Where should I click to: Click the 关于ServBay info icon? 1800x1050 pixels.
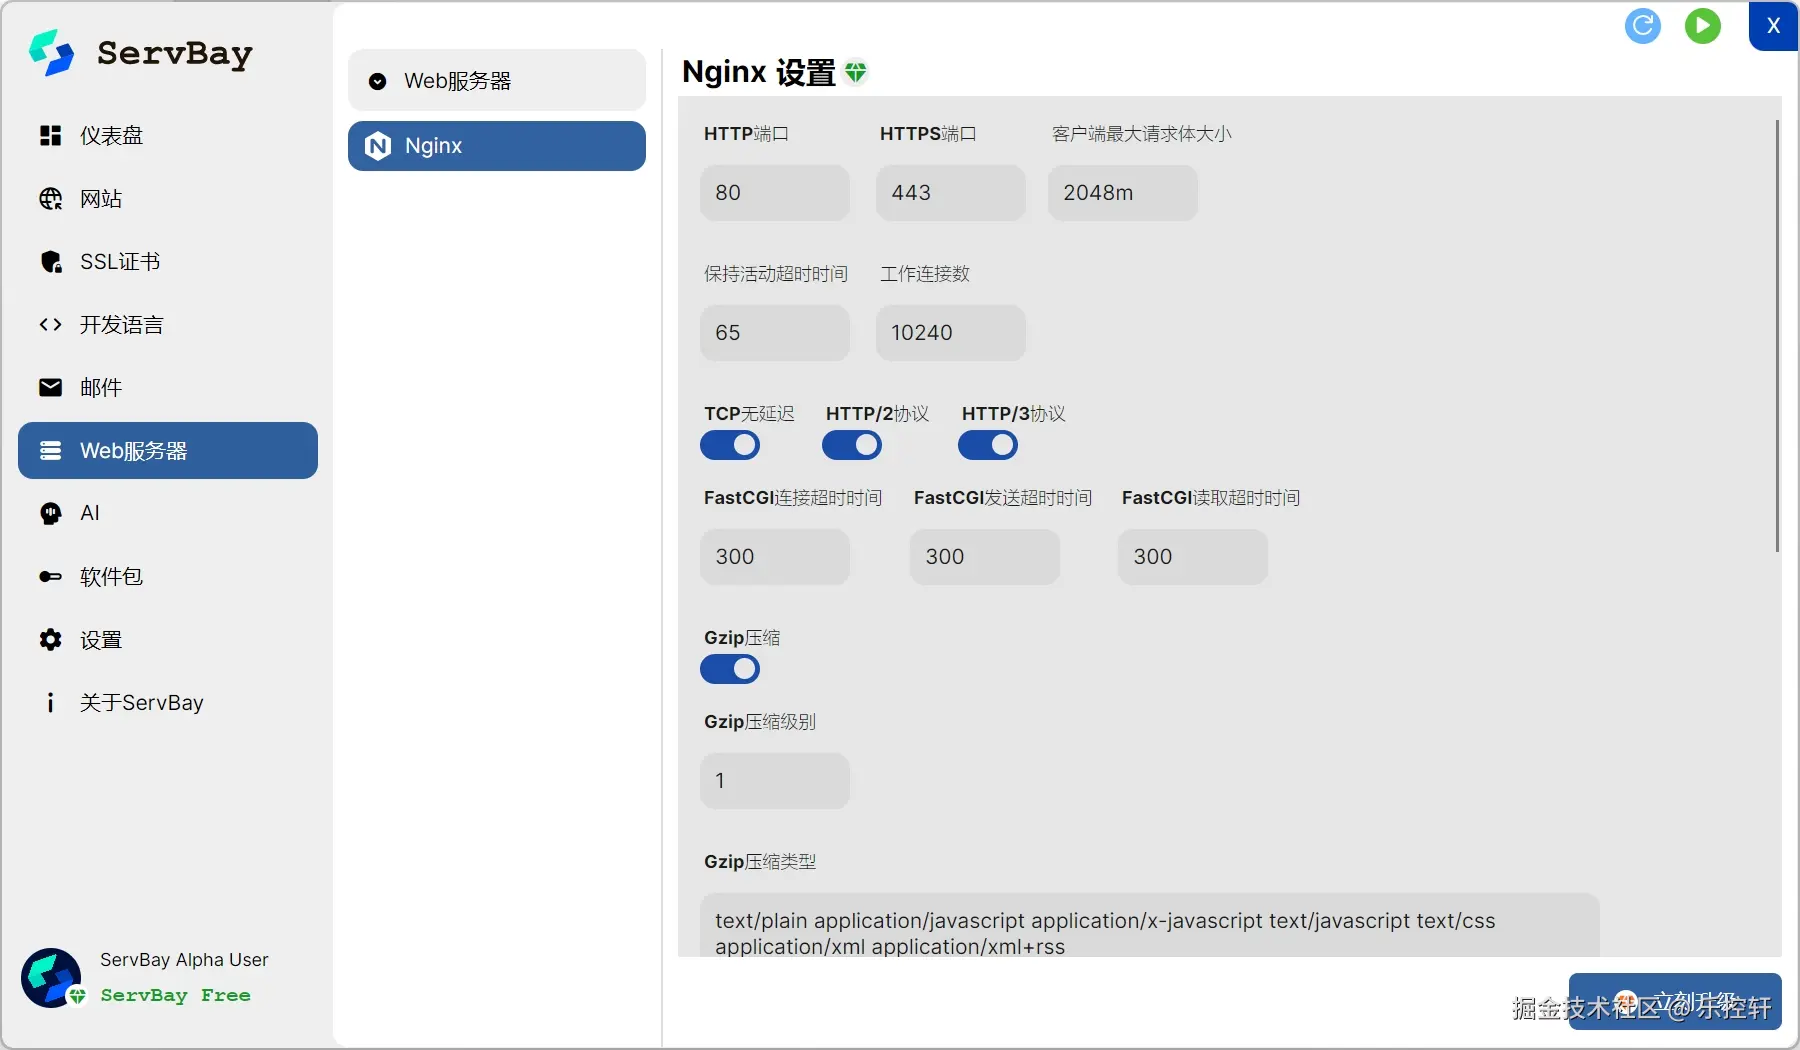coord(50,703)
